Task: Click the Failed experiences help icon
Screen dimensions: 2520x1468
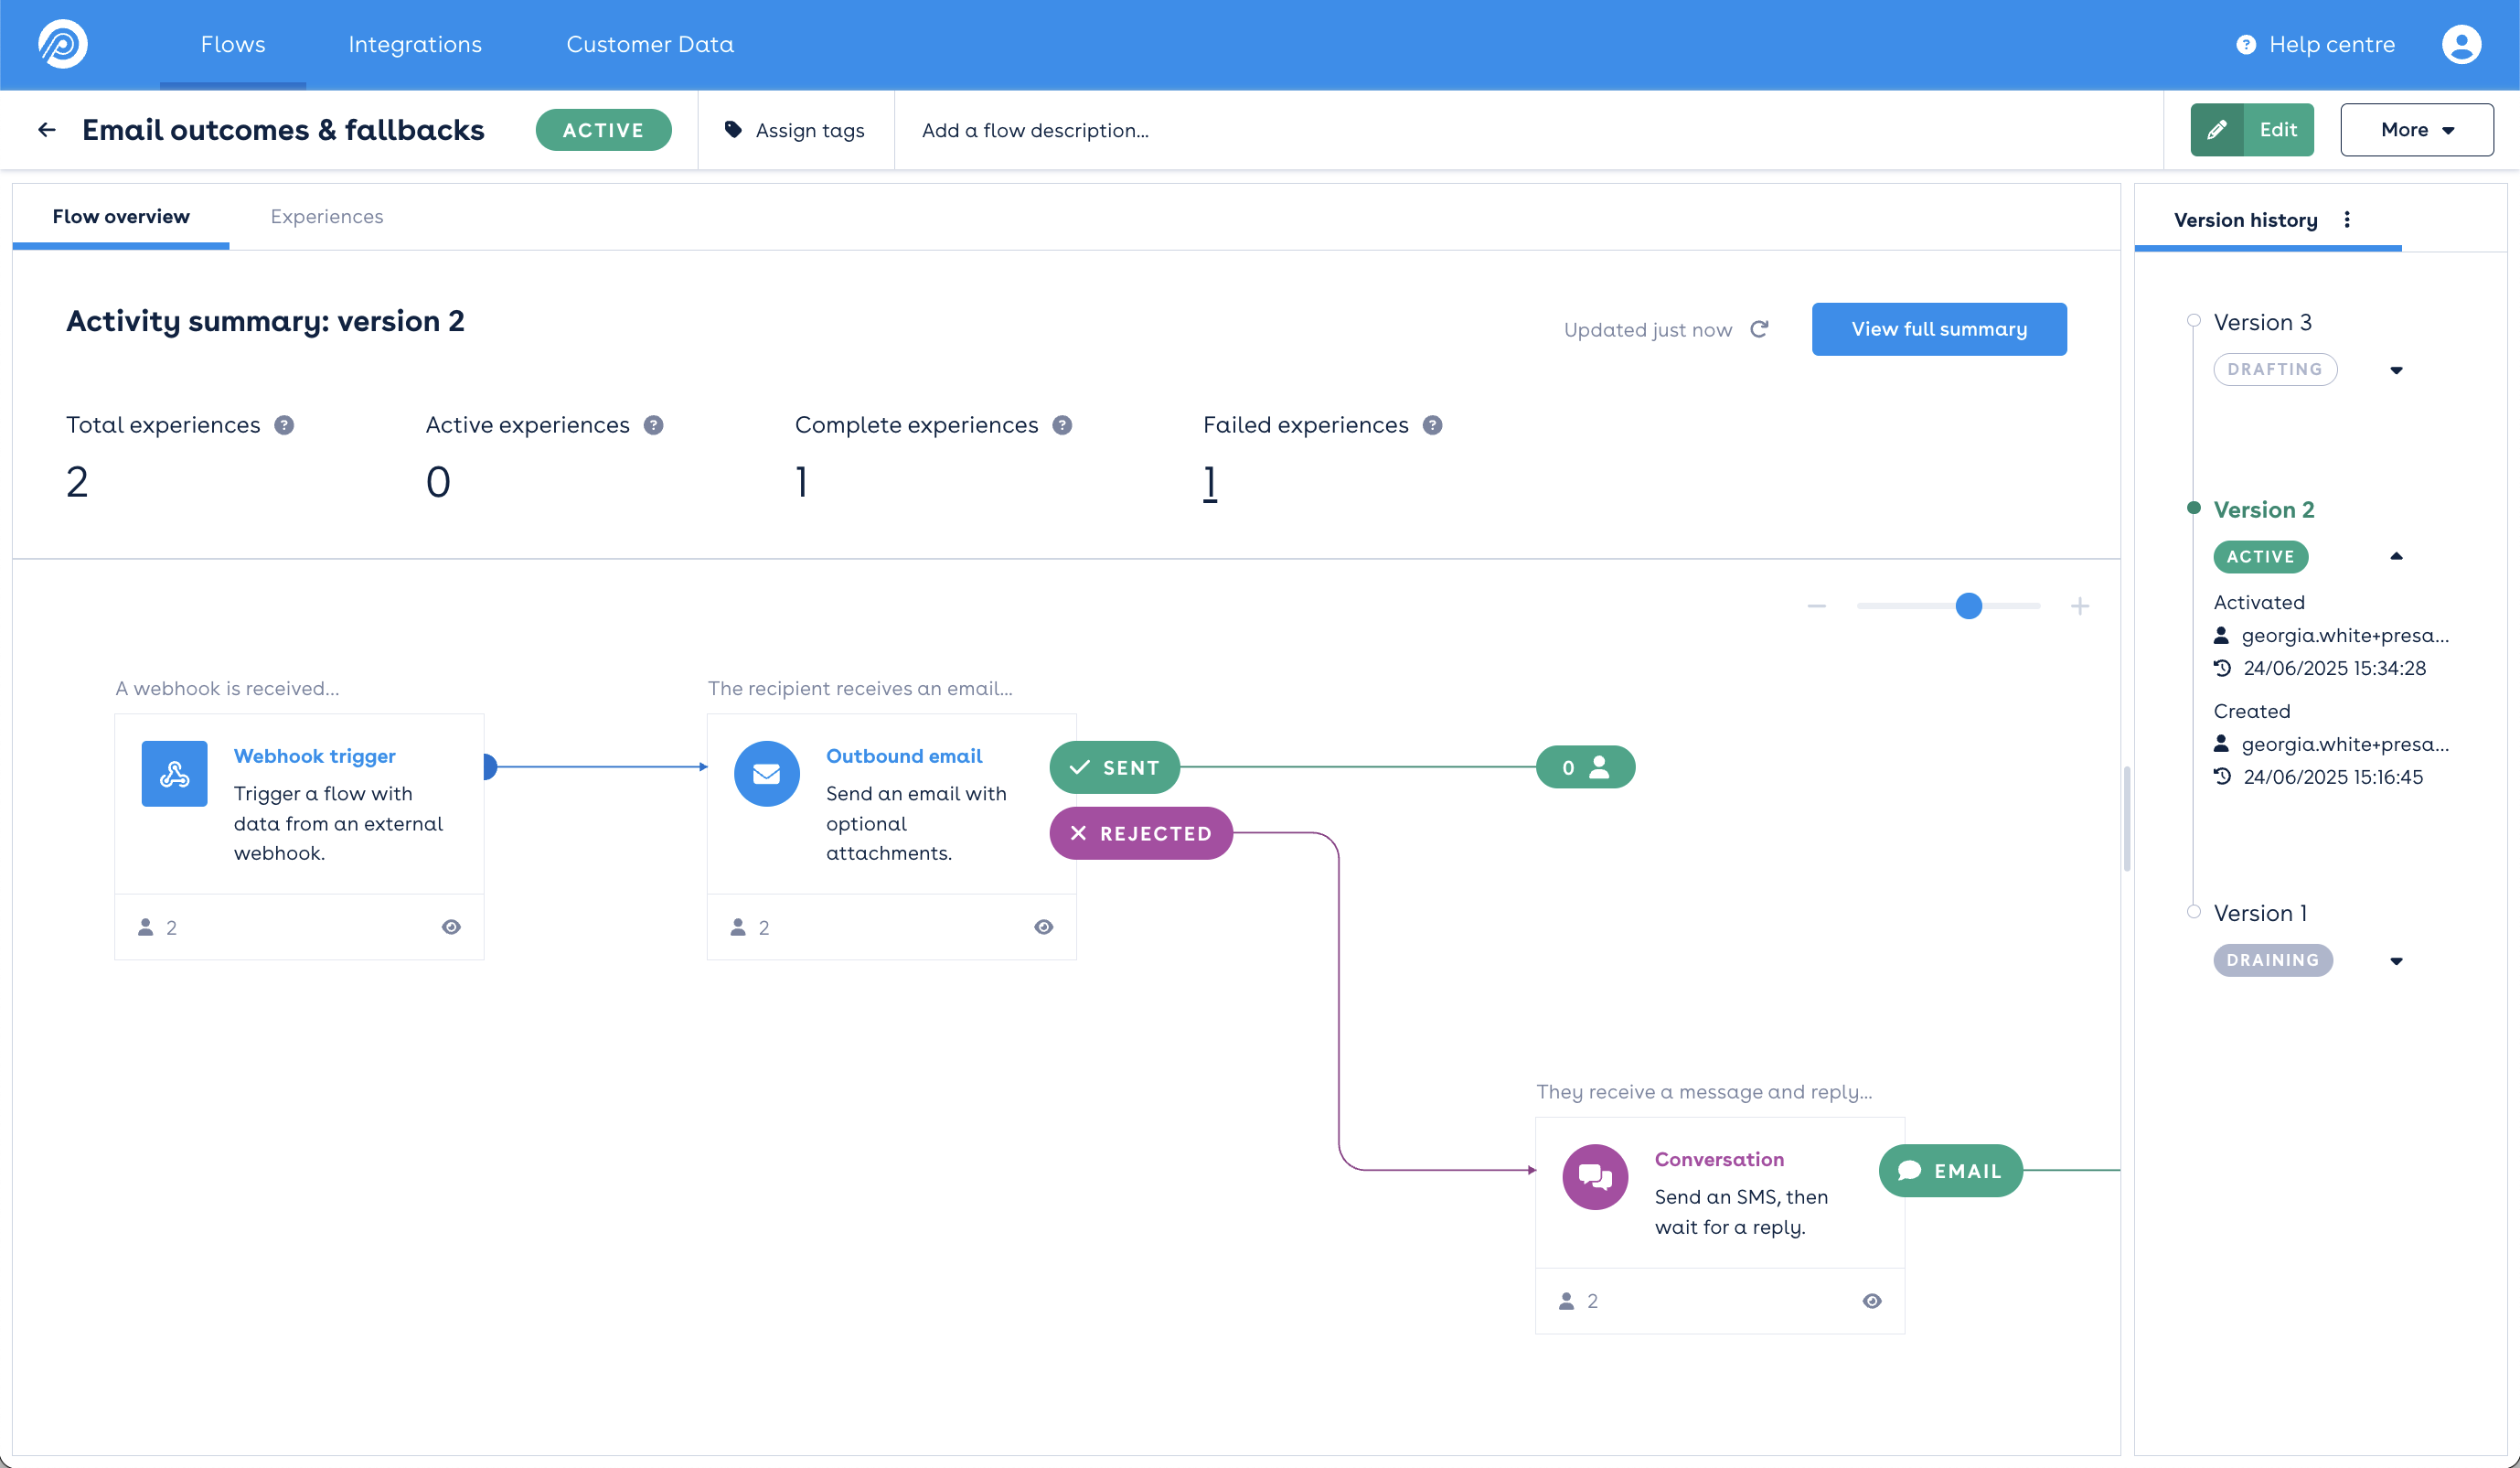Action: (1432, 425)
